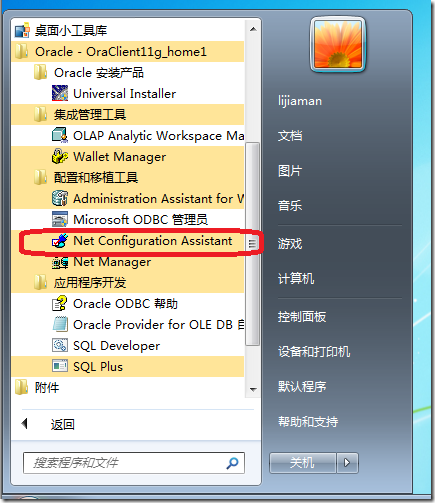This screenshot has width=435, height=503.
Task: Click the SQL Plus icon
Action: coord(60,366)
